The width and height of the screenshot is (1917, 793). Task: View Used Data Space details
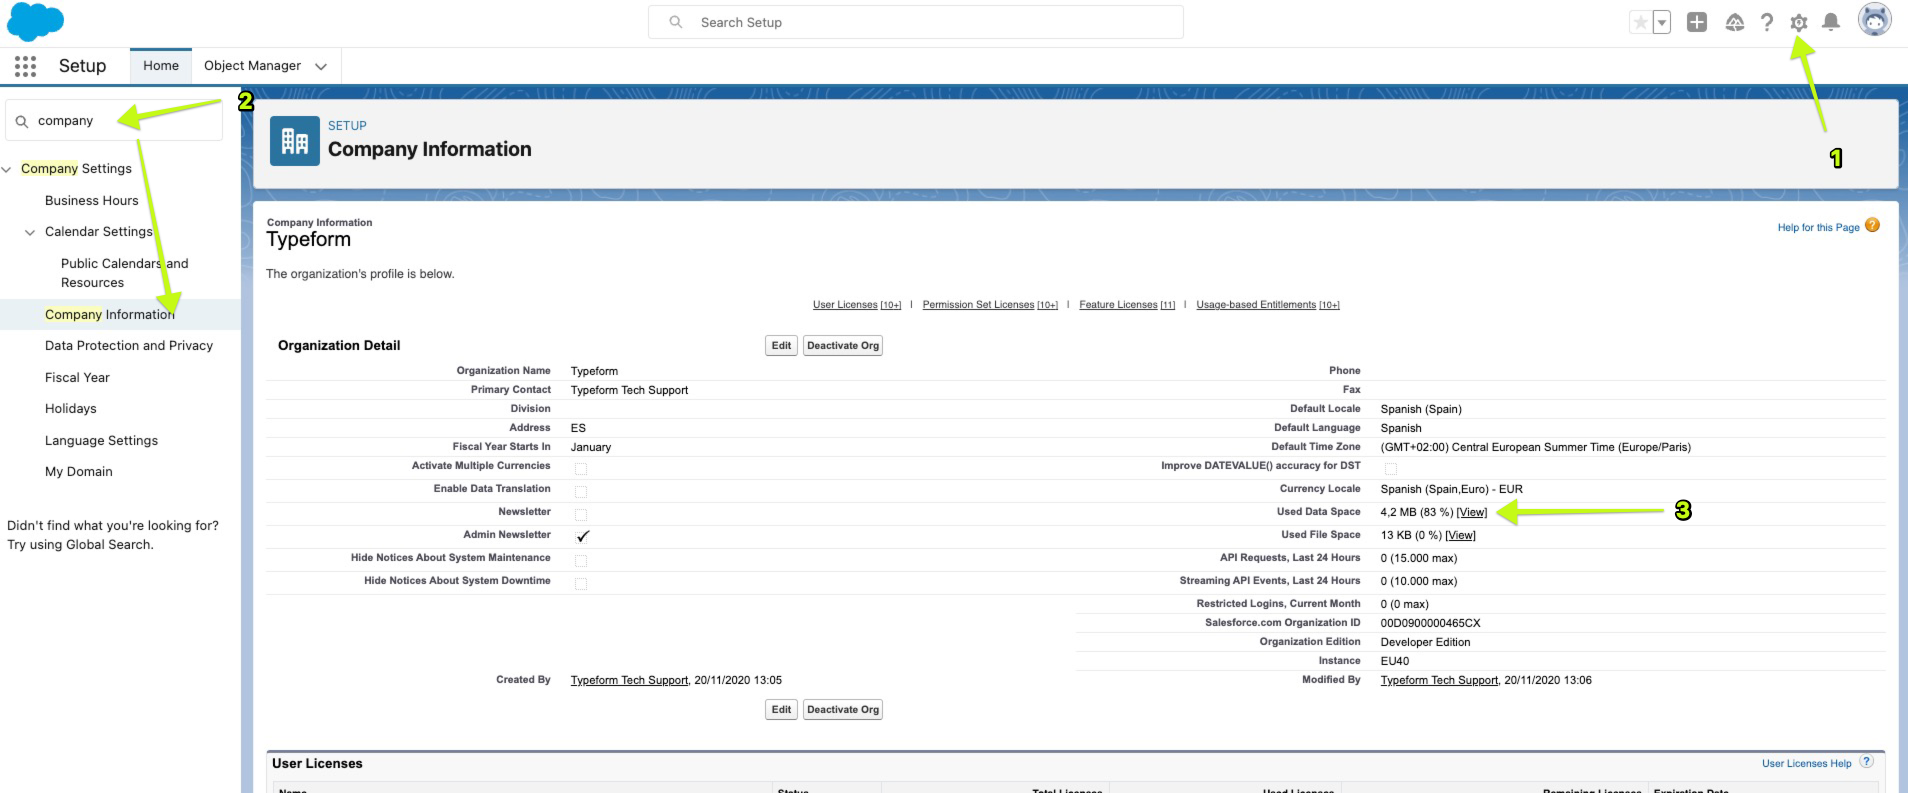coord(1472,512)
